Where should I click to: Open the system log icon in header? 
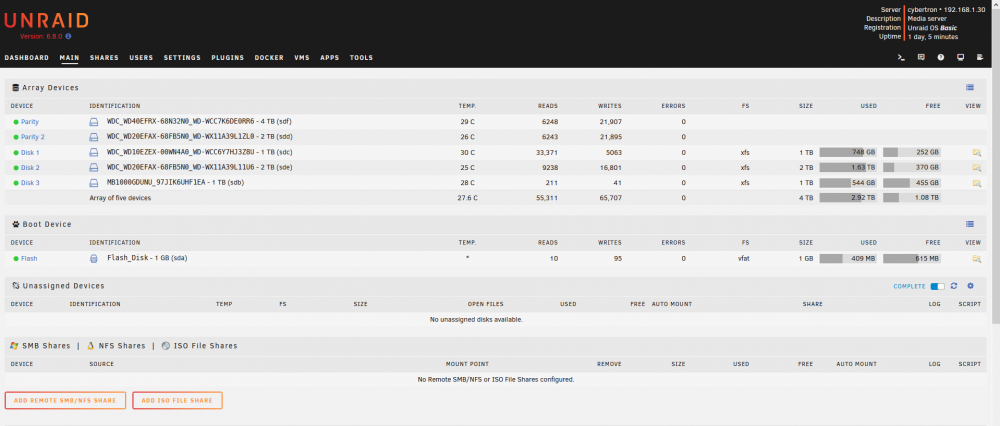point(980,57)
